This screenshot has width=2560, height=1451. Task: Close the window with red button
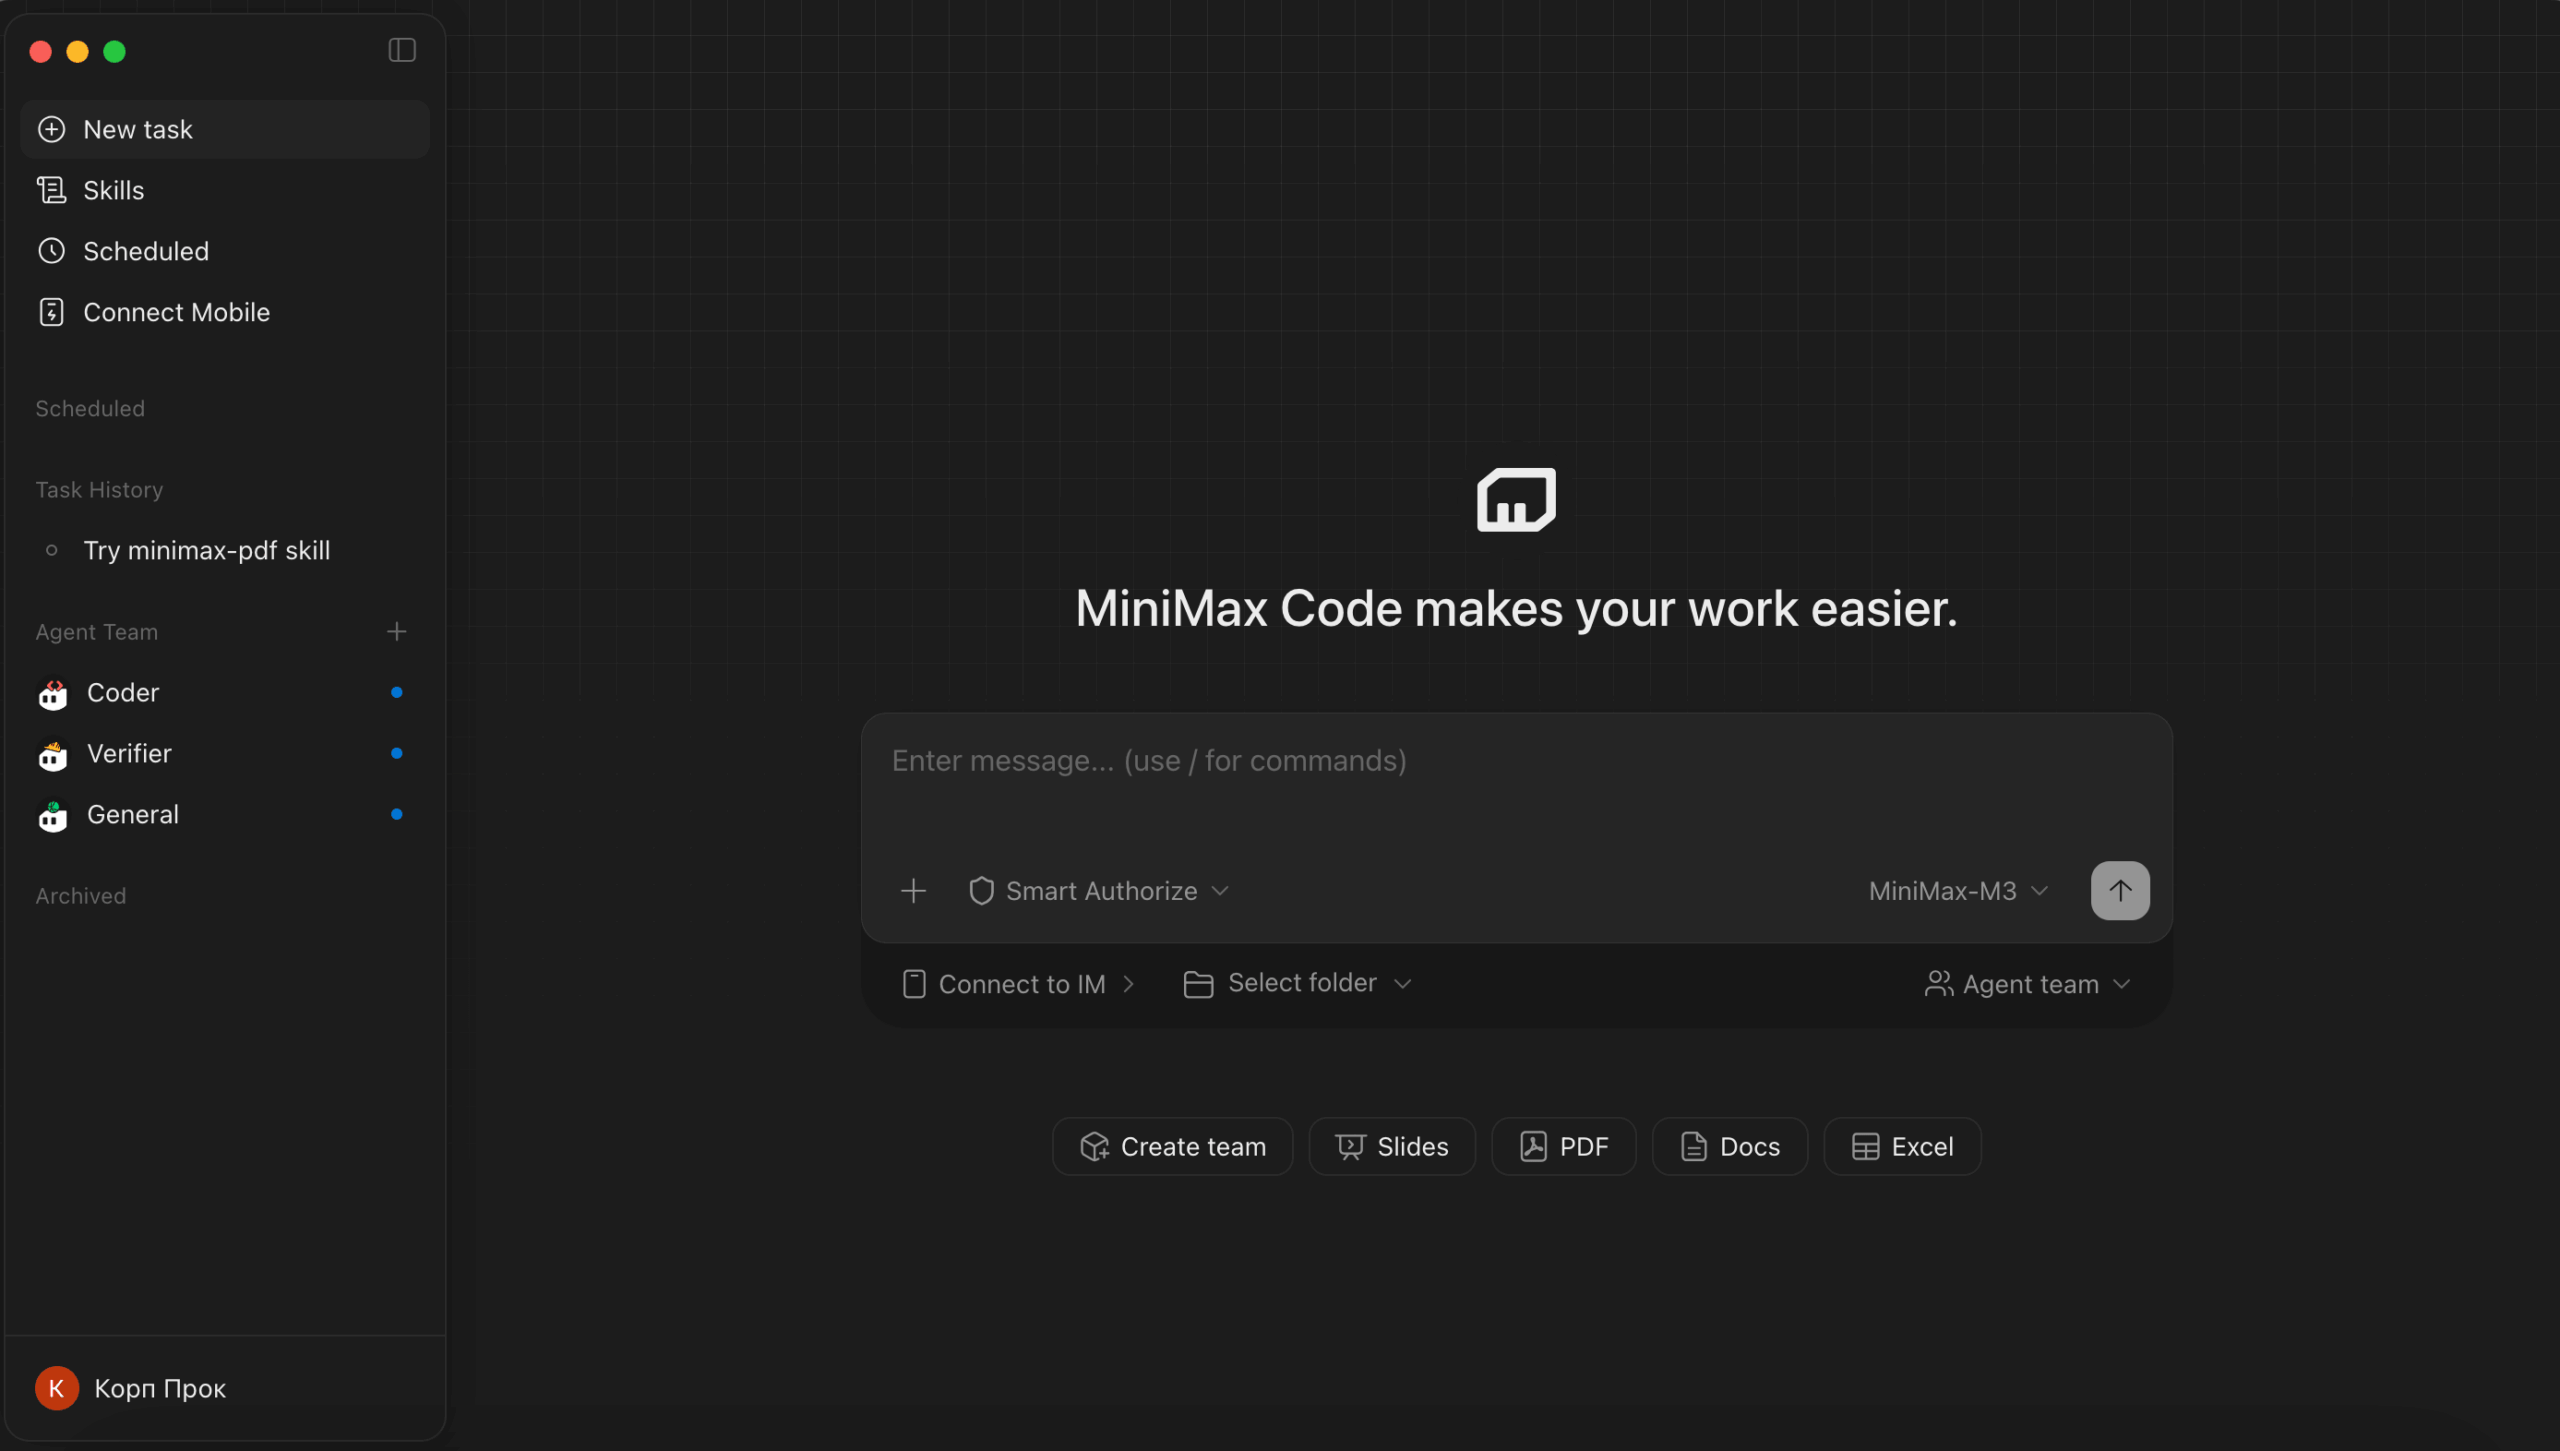41,51
